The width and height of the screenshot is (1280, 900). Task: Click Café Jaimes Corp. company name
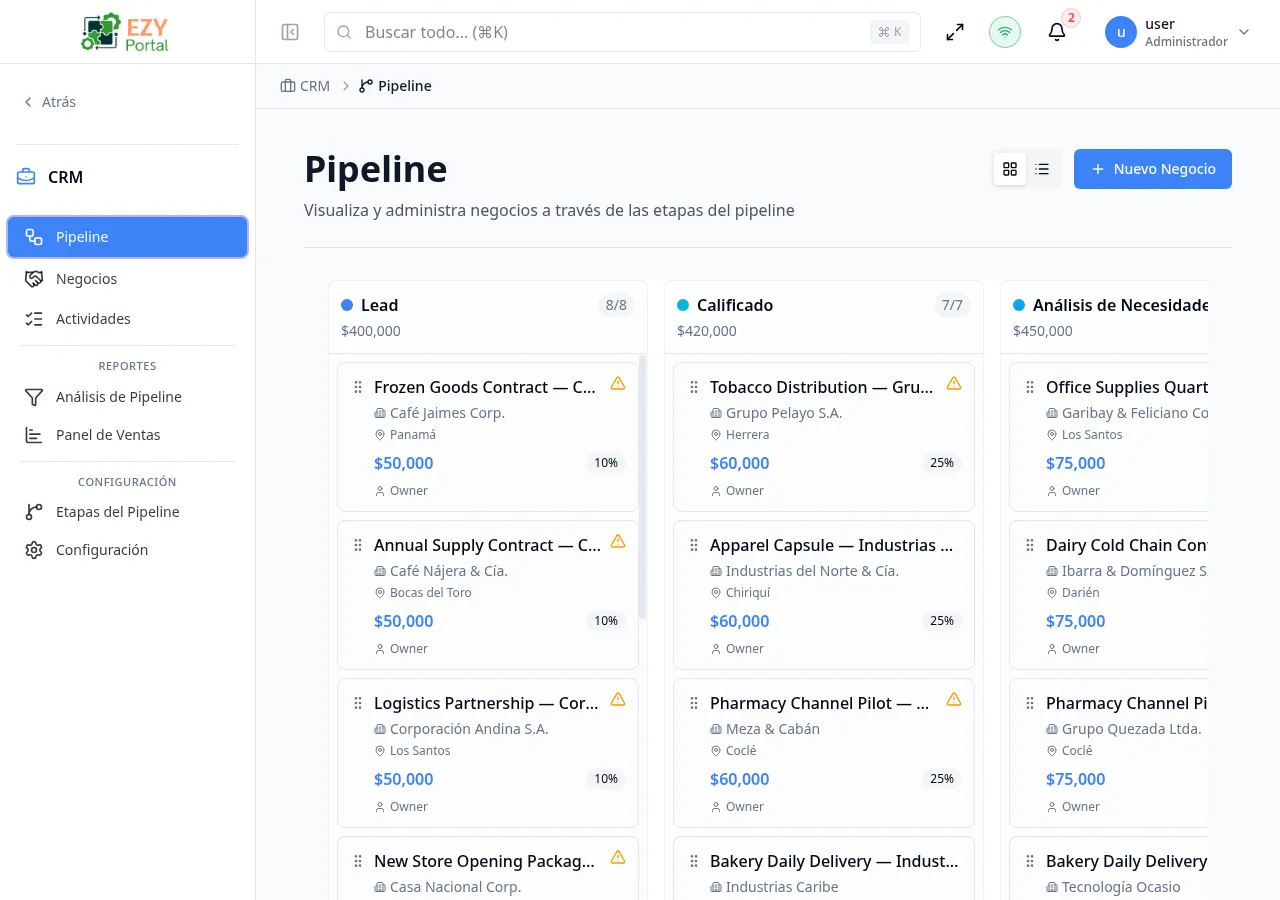(447, 413)
